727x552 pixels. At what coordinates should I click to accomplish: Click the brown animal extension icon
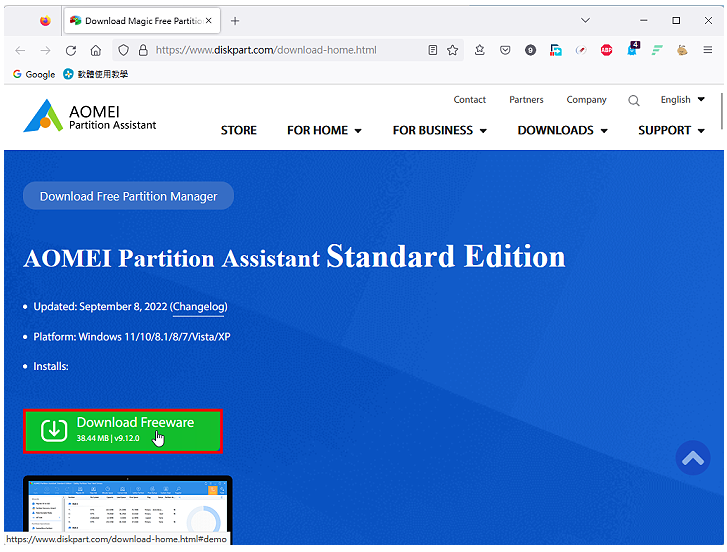(682, 50)
